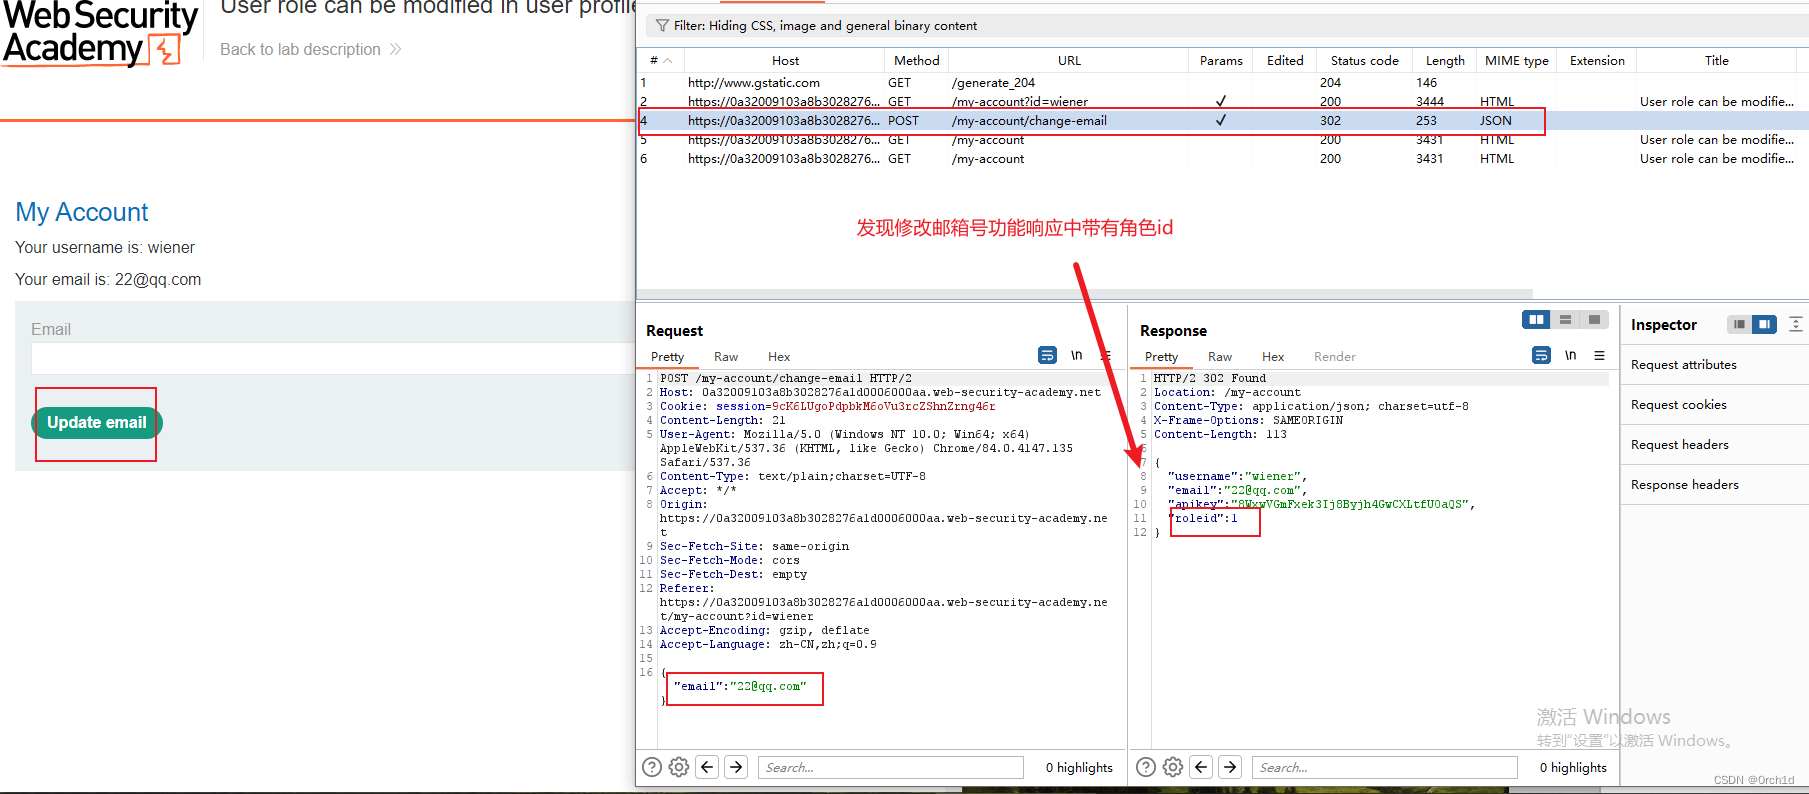
Task: Sort history by Params column
Action: coord(1221,60)
